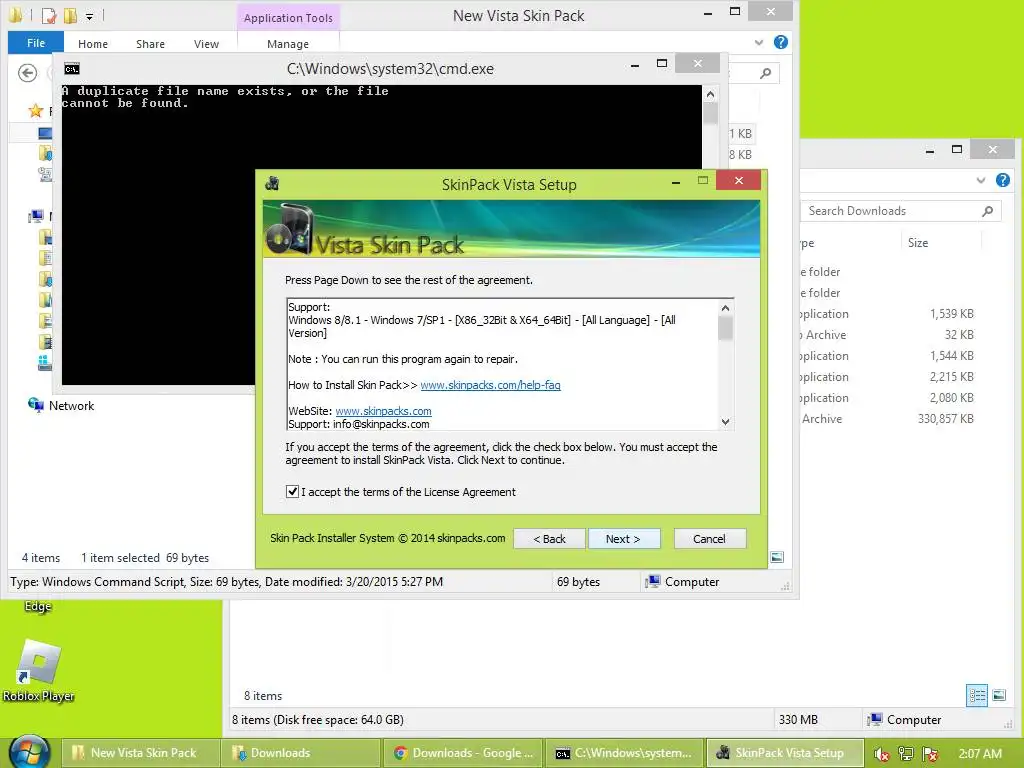This screenshot has width=1024, height=768.
Task: Open the File tab in New Vista Skin Pack
Action: pos(36,43)
